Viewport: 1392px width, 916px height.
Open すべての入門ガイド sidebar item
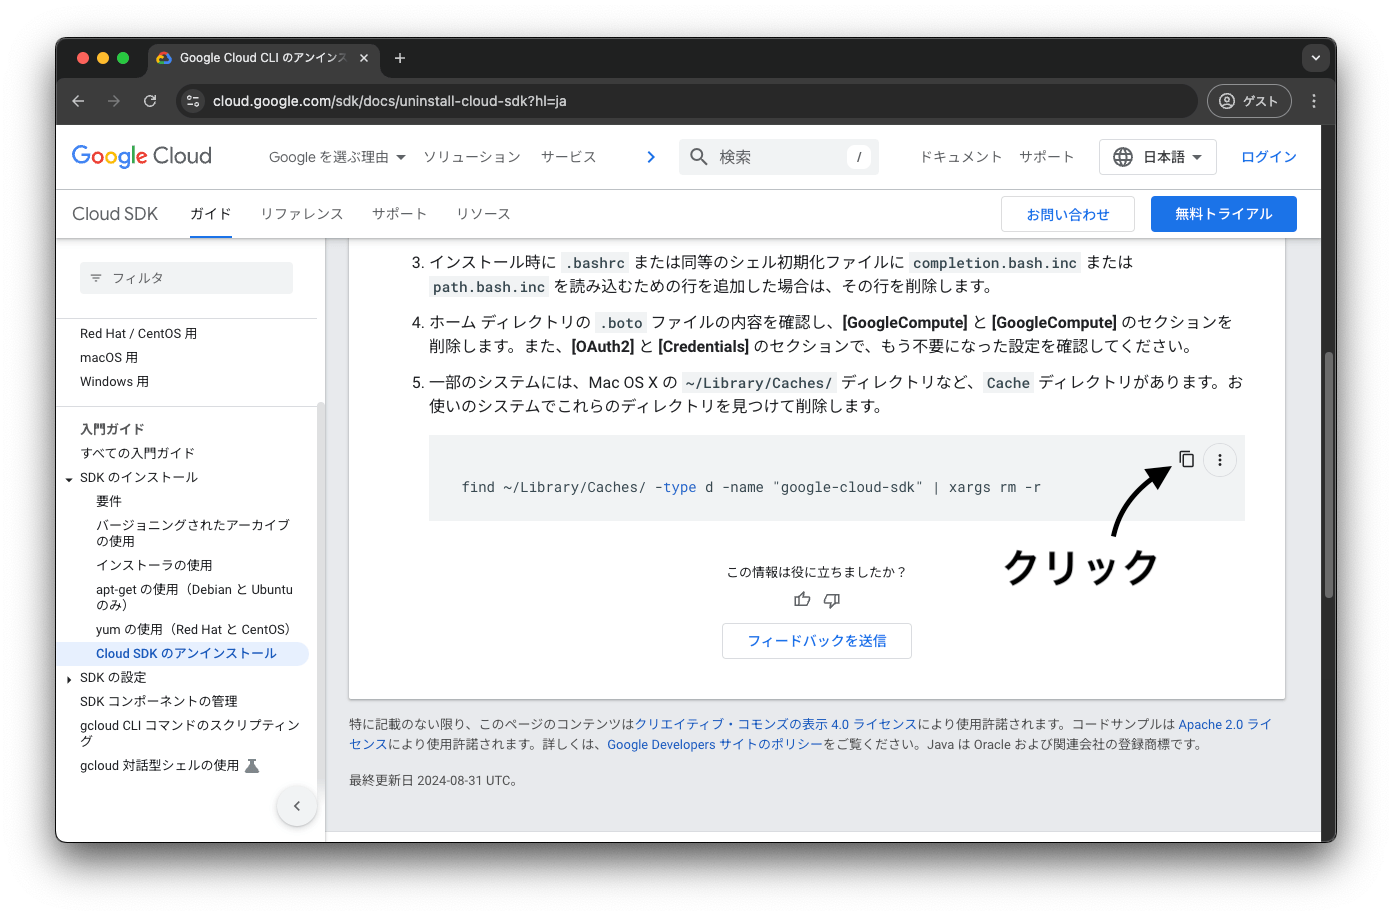[137, 453]
